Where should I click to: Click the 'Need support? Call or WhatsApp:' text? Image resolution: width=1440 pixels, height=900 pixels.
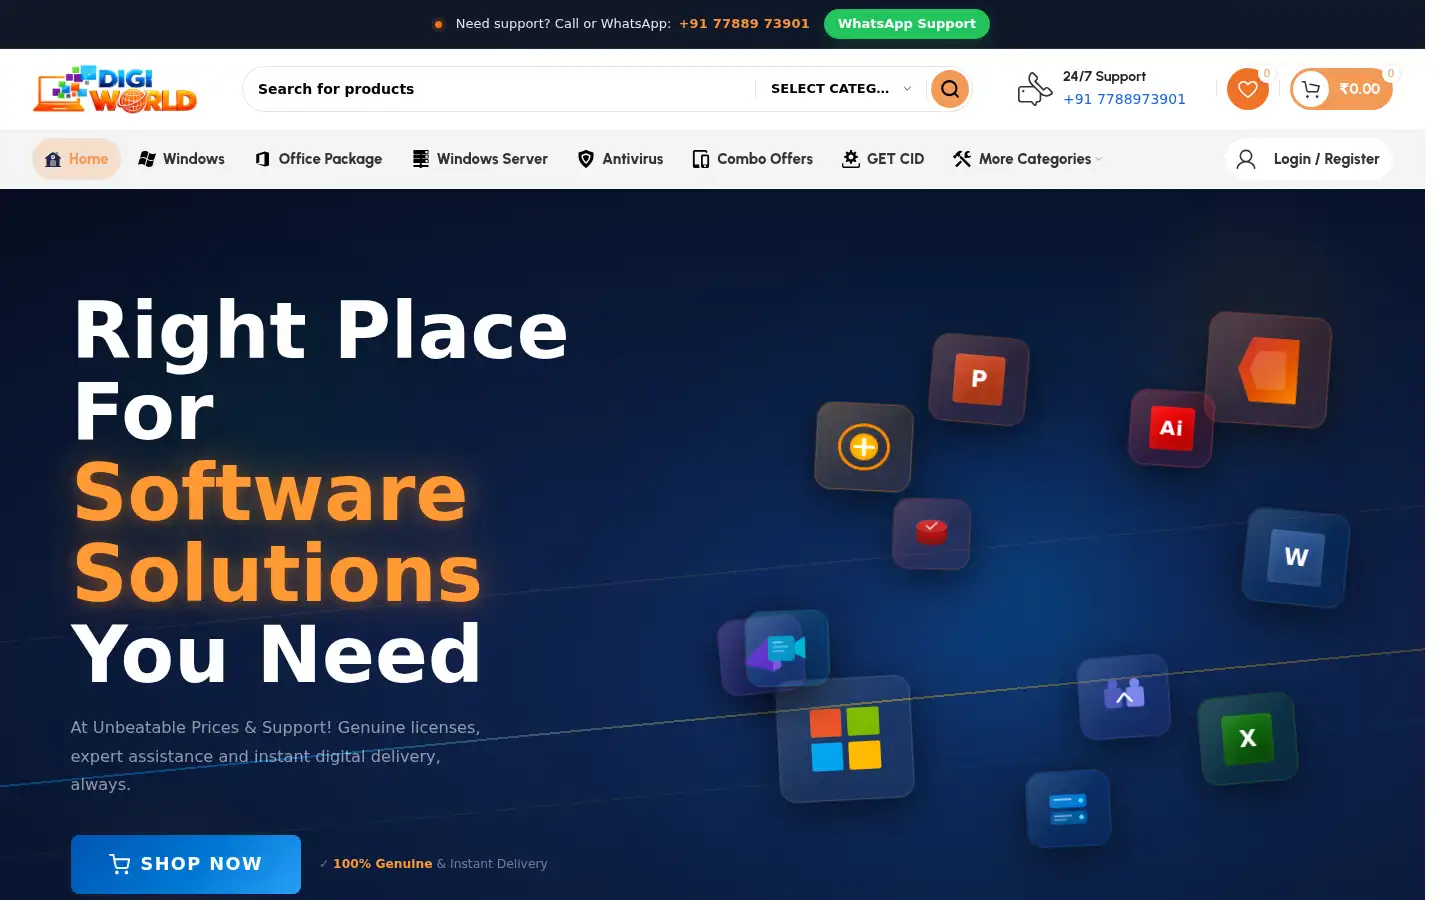tap(563, 24)
